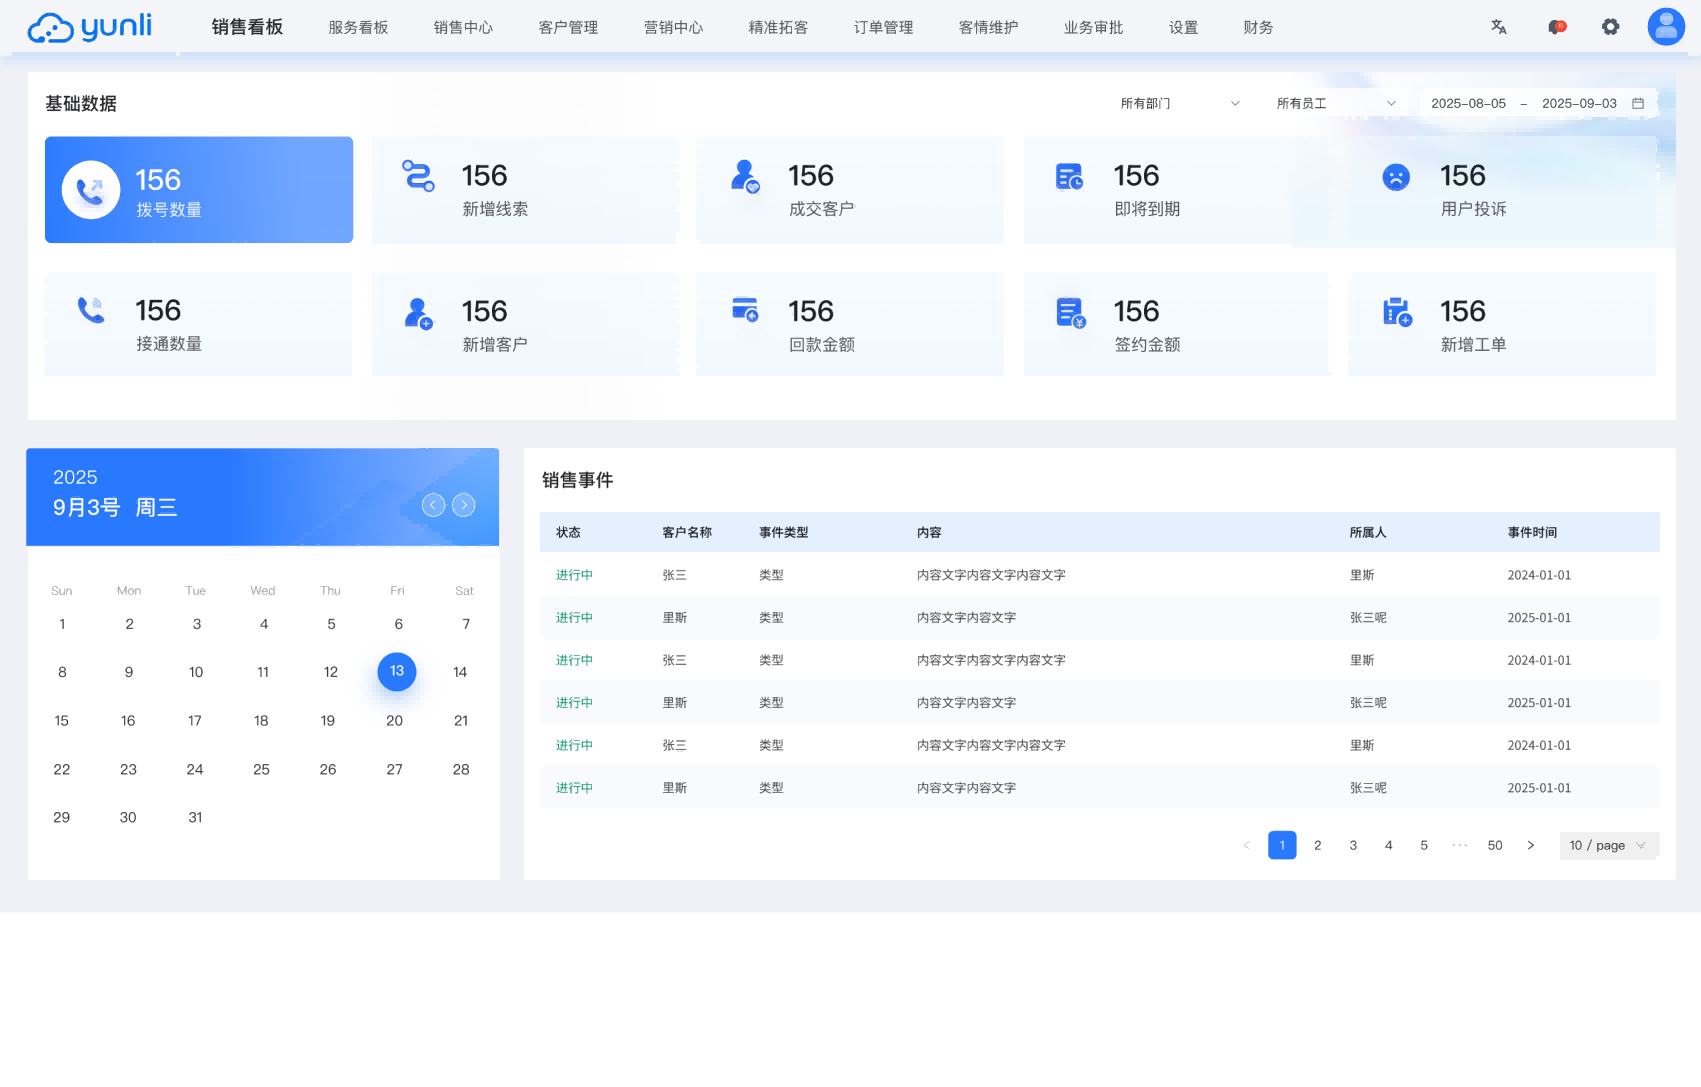Click the language translation icon in header
Viewport: 1701px width, 1087px height.
point(1498,27)
